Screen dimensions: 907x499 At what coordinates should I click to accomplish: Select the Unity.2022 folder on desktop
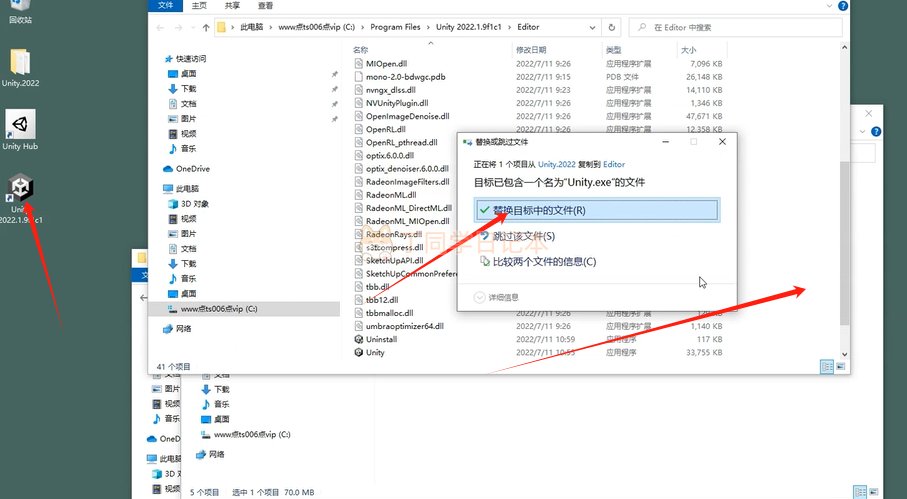[x=20, y=67]
